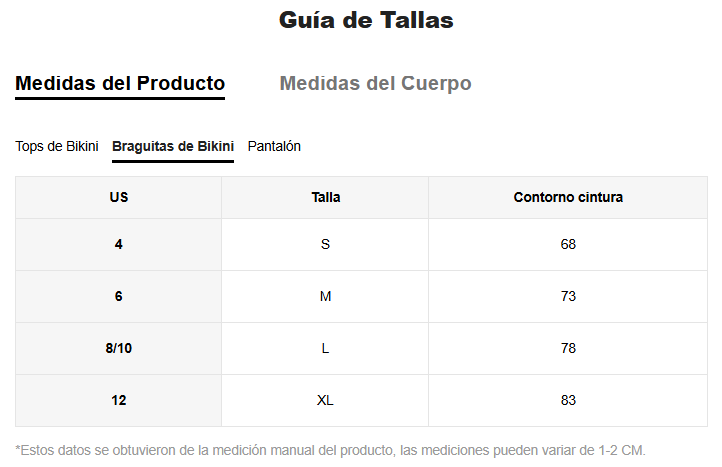The image size is (722, 467).
Task: Click US size 6 cell
Action: [119, 296]
